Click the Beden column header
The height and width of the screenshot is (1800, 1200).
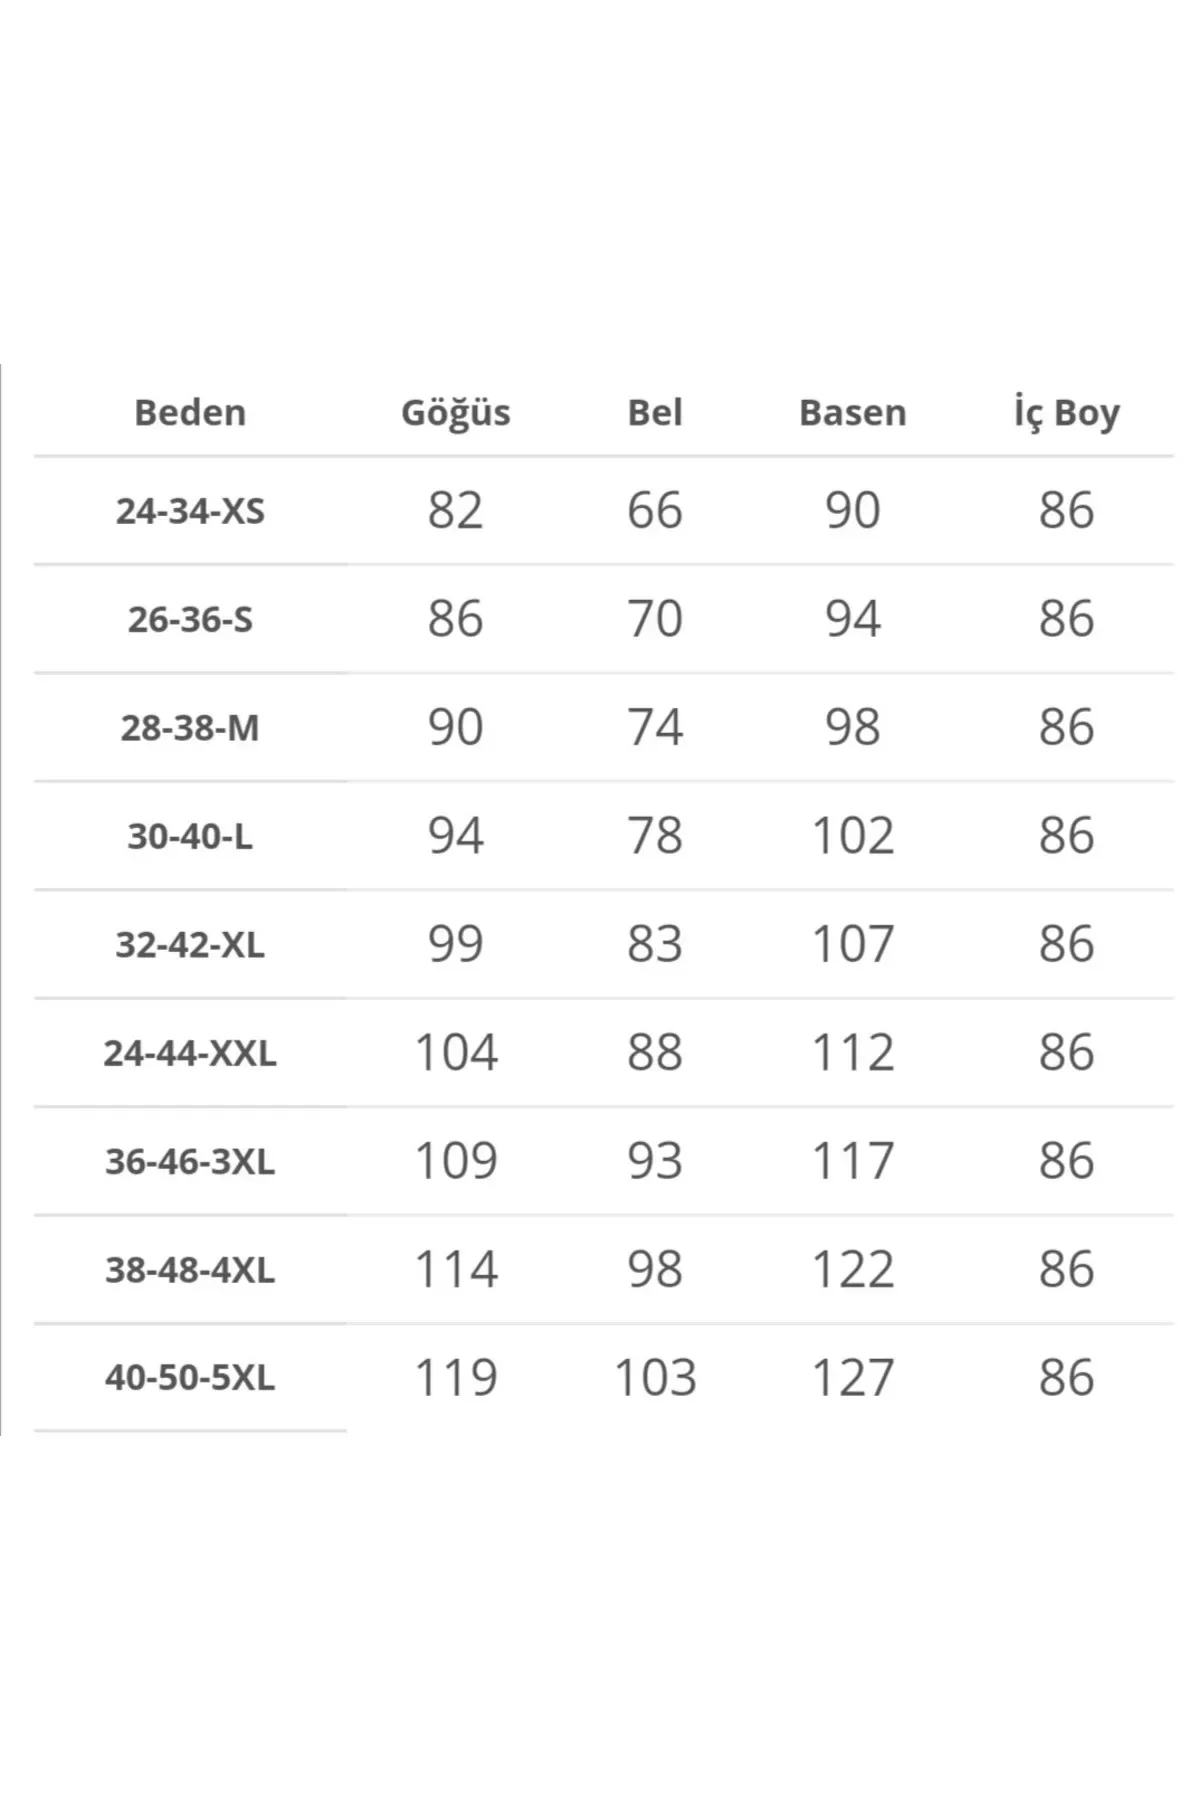pyautogui.click(x=190, y=412)
